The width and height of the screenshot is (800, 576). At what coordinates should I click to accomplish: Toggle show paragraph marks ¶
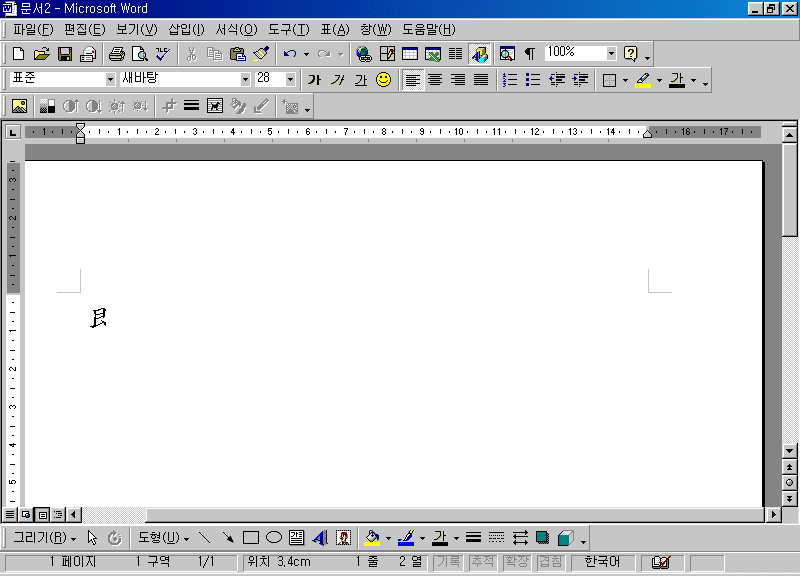(x=530, y=54)
